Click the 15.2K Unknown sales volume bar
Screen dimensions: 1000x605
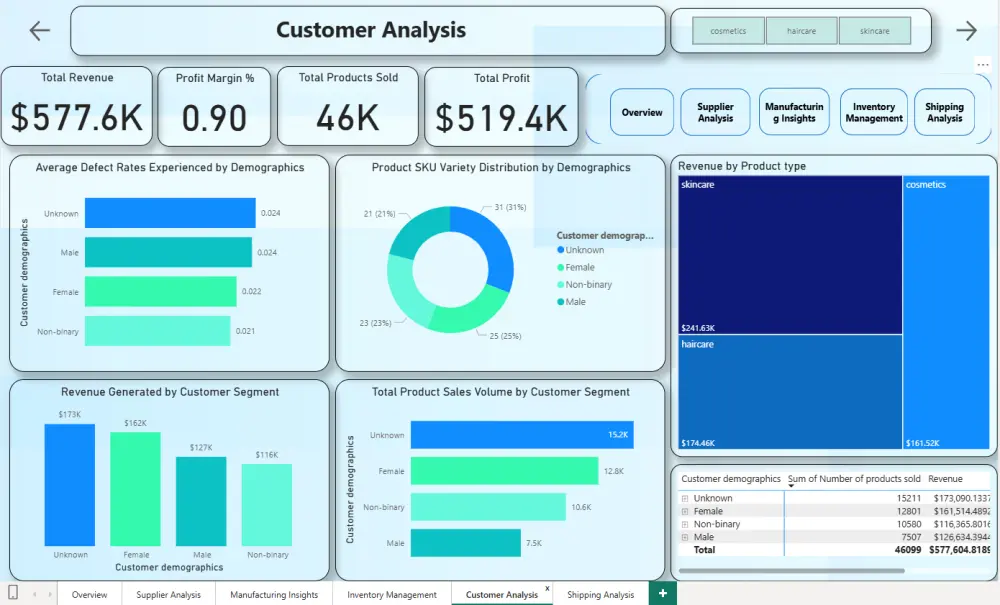tap(522, 435)
